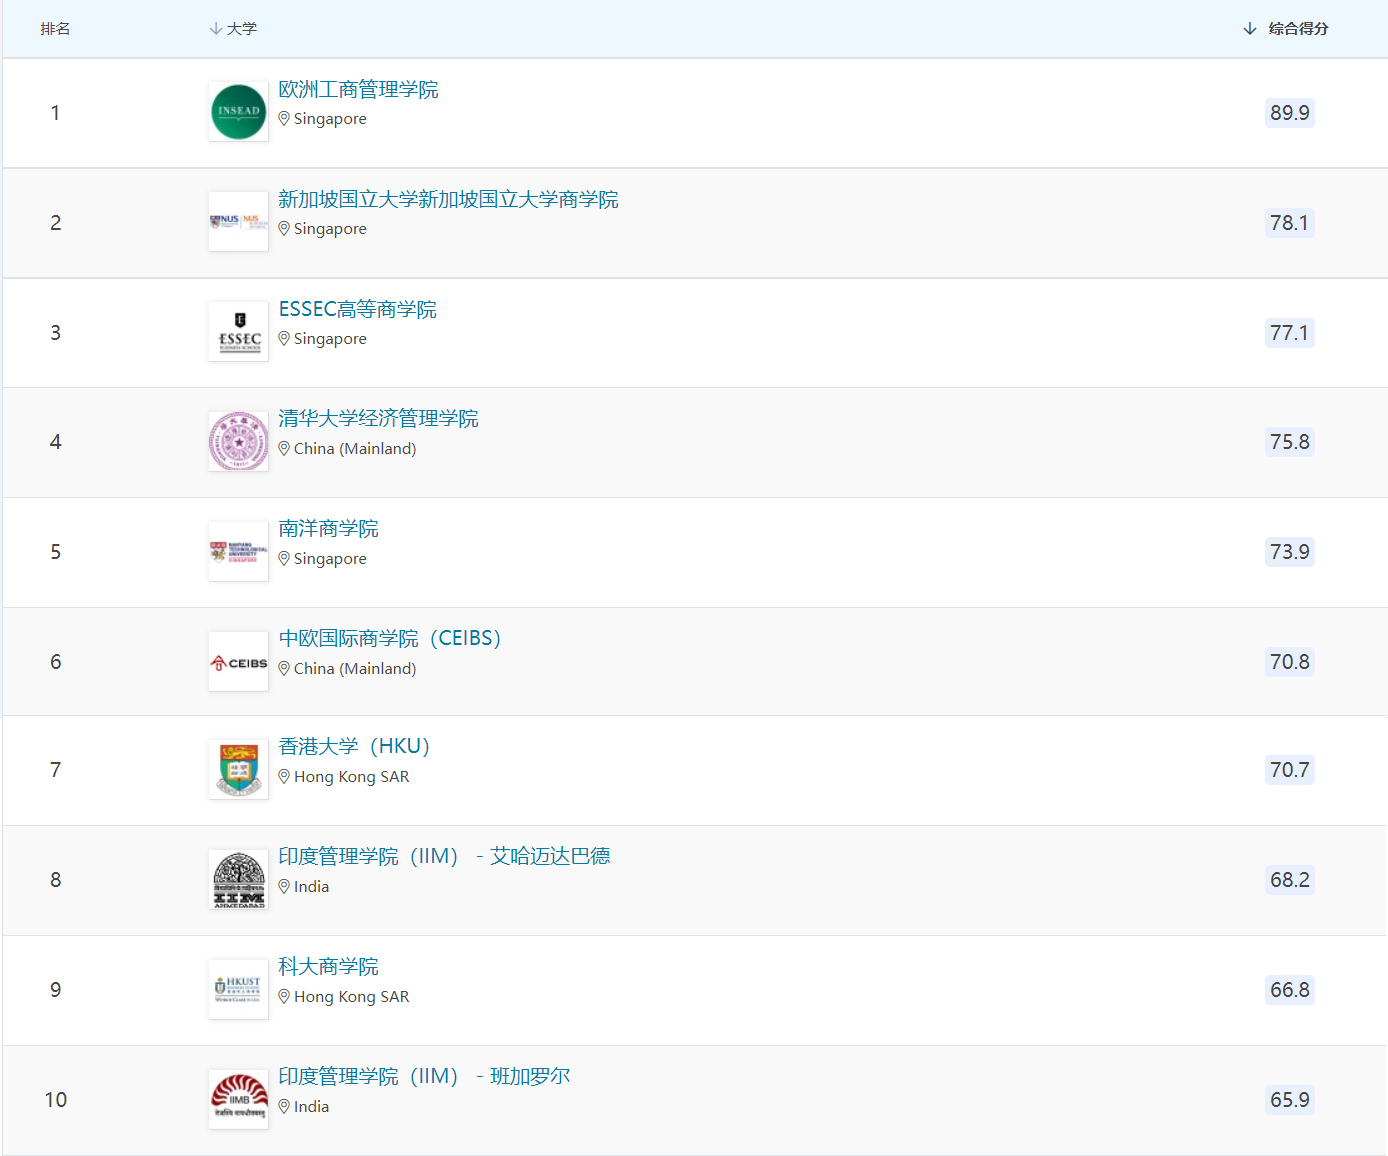The image size is (1388, 1156).
Task: Open the 南洋商学院 link
Action: (x=328, y=528)
